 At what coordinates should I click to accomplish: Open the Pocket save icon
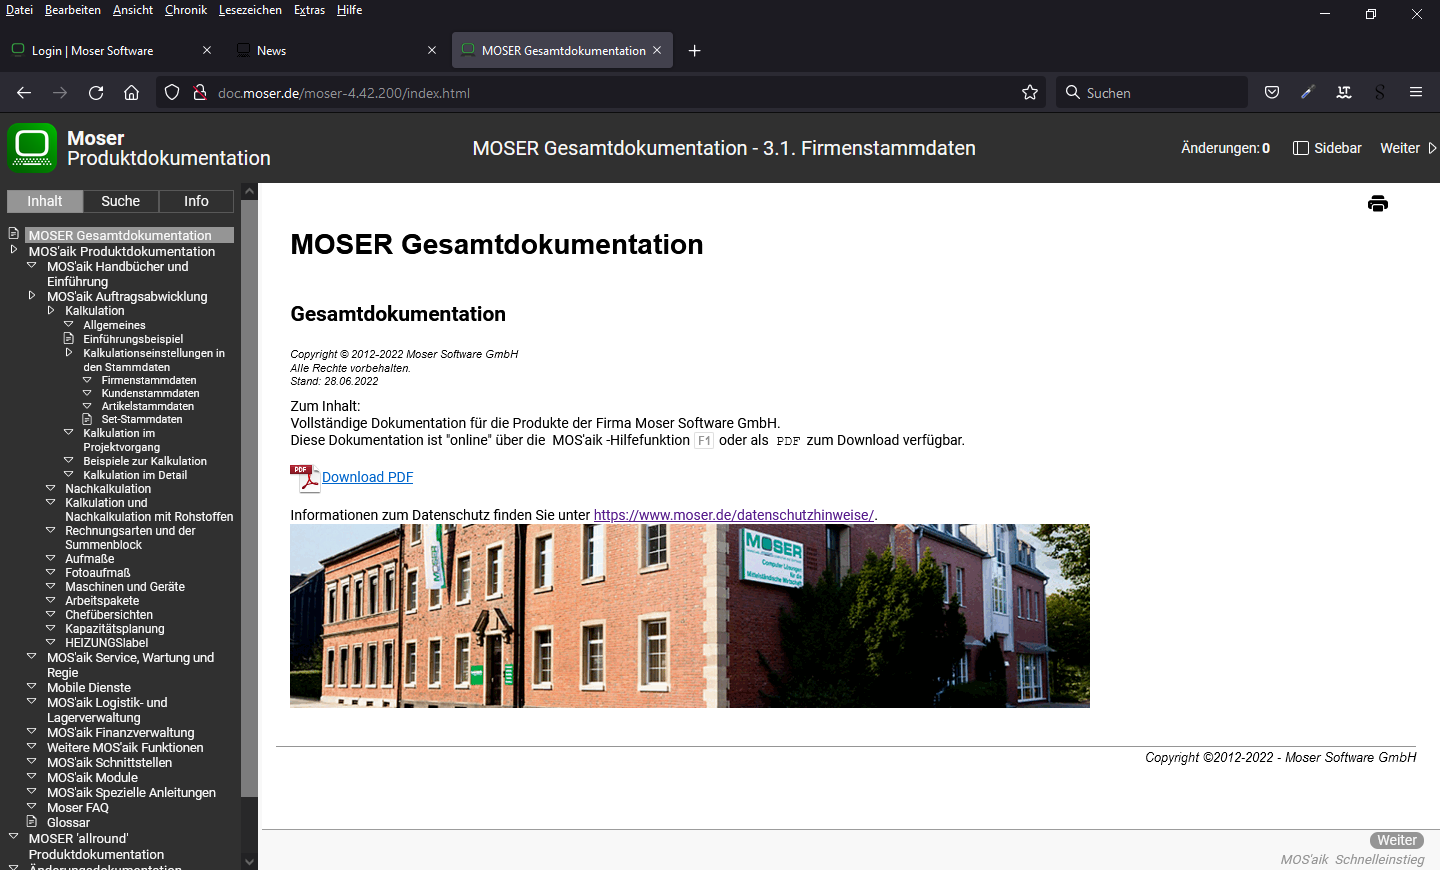[x=1272, y=92]
